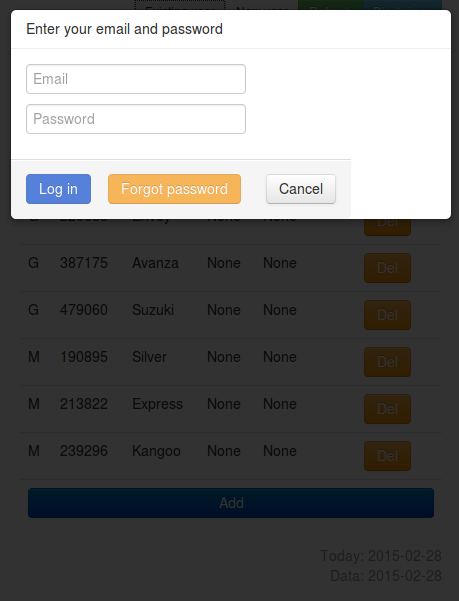Remove the Suzuki entry using Del
This screenshot has width=459, height=601.
coord(387,315)
